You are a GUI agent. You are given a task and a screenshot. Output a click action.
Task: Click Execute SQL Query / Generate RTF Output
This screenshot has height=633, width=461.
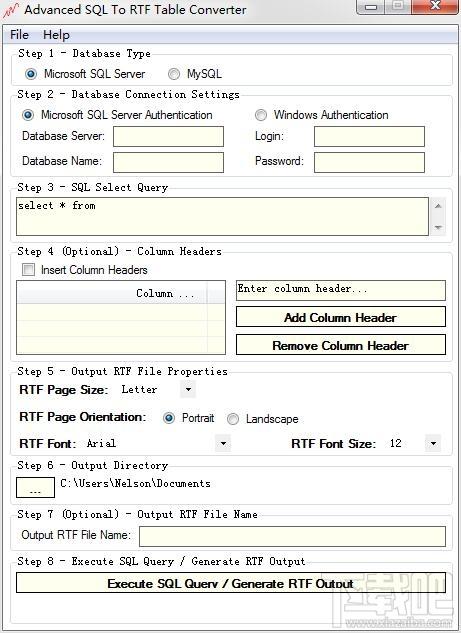tap(231, 583)
